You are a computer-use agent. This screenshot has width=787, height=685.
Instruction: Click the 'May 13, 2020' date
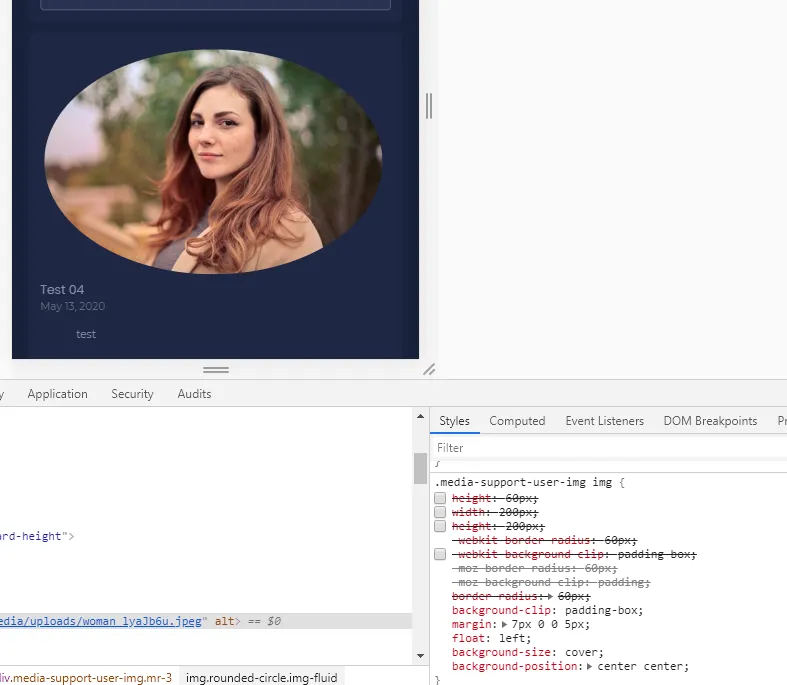tap(73, 306)
